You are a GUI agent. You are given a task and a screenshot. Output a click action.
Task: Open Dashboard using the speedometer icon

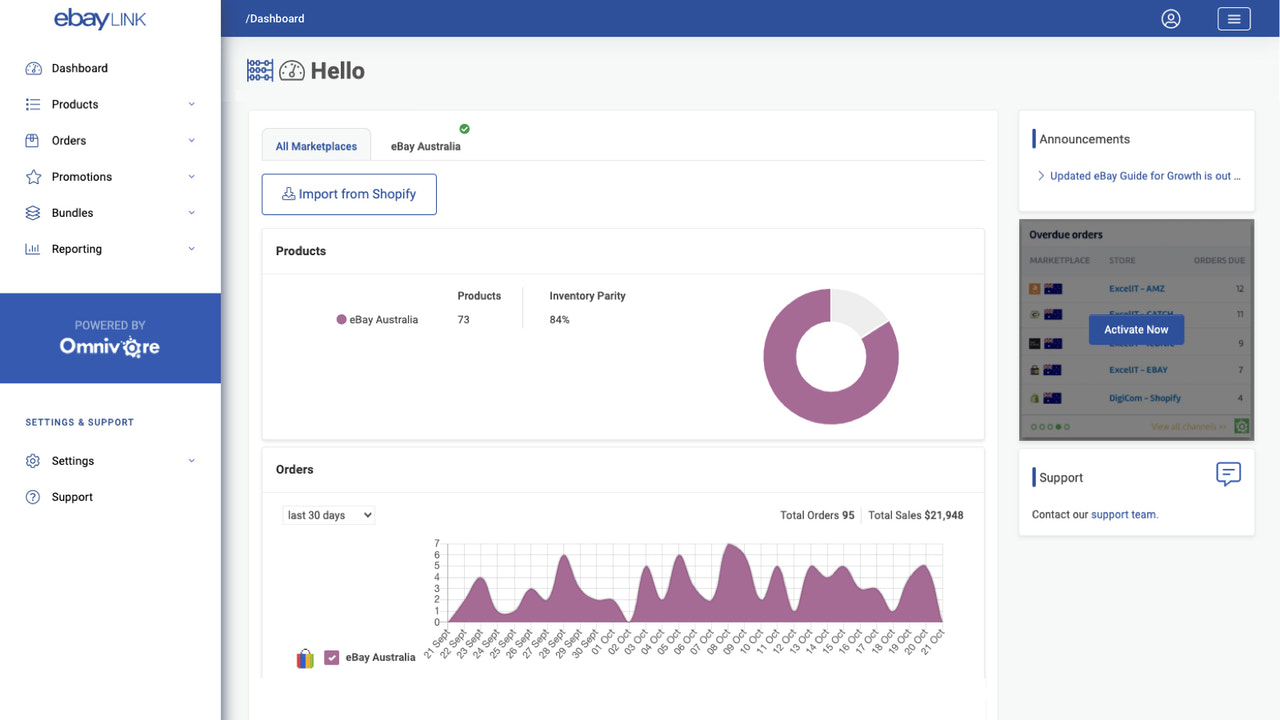tap(35, 68)
